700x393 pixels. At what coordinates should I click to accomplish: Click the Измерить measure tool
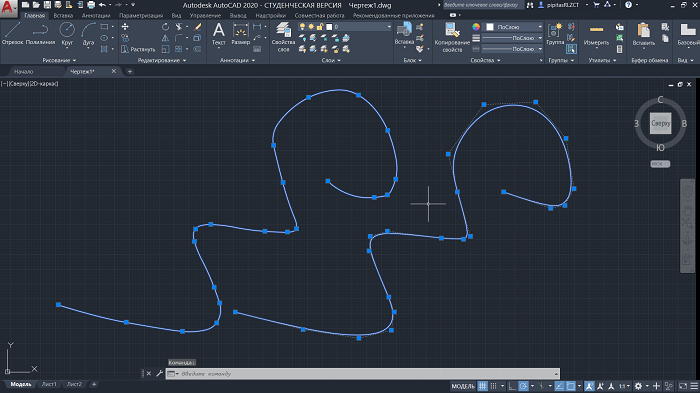[596, 34]
